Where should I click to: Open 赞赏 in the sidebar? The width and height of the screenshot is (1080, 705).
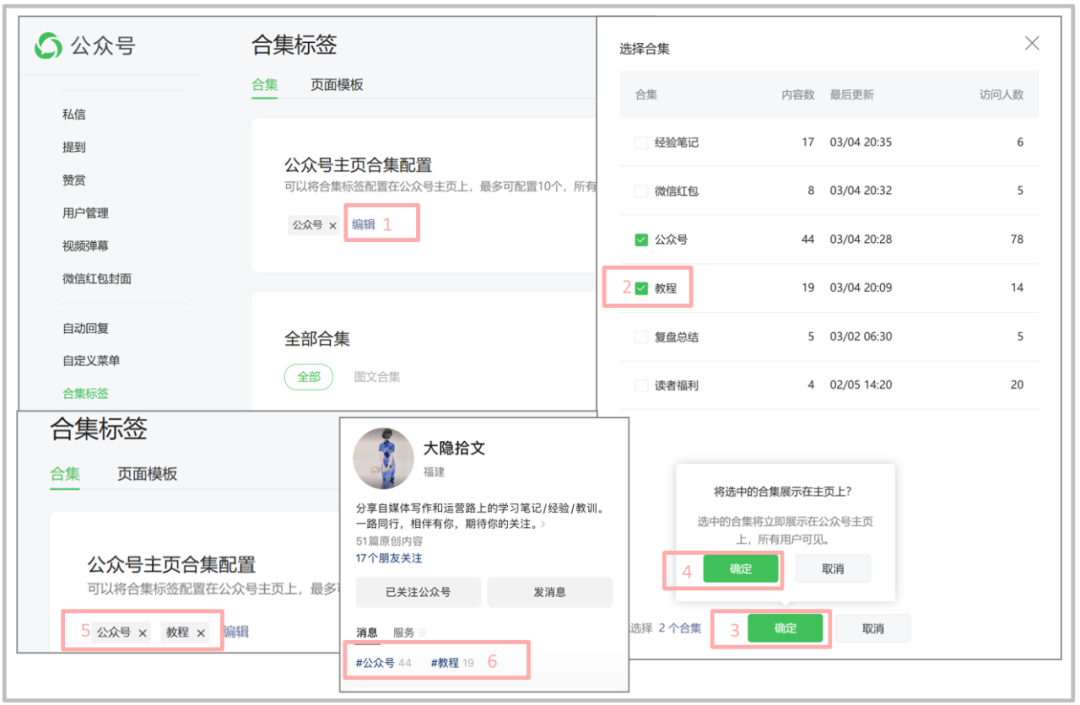click(x=74, y=180)
